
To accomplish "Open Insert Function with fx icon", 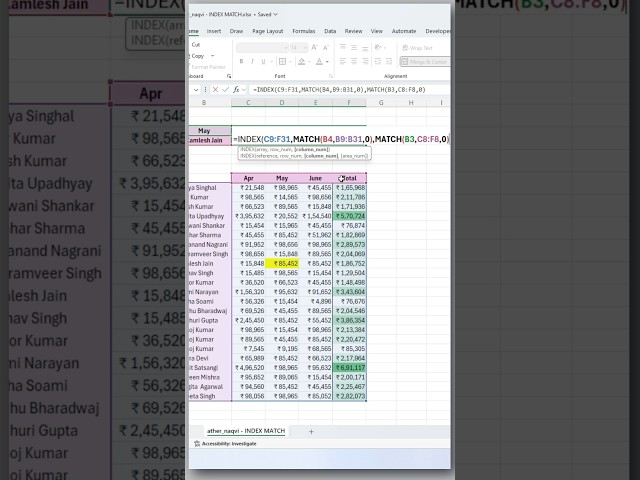I will tap(236, 89).
